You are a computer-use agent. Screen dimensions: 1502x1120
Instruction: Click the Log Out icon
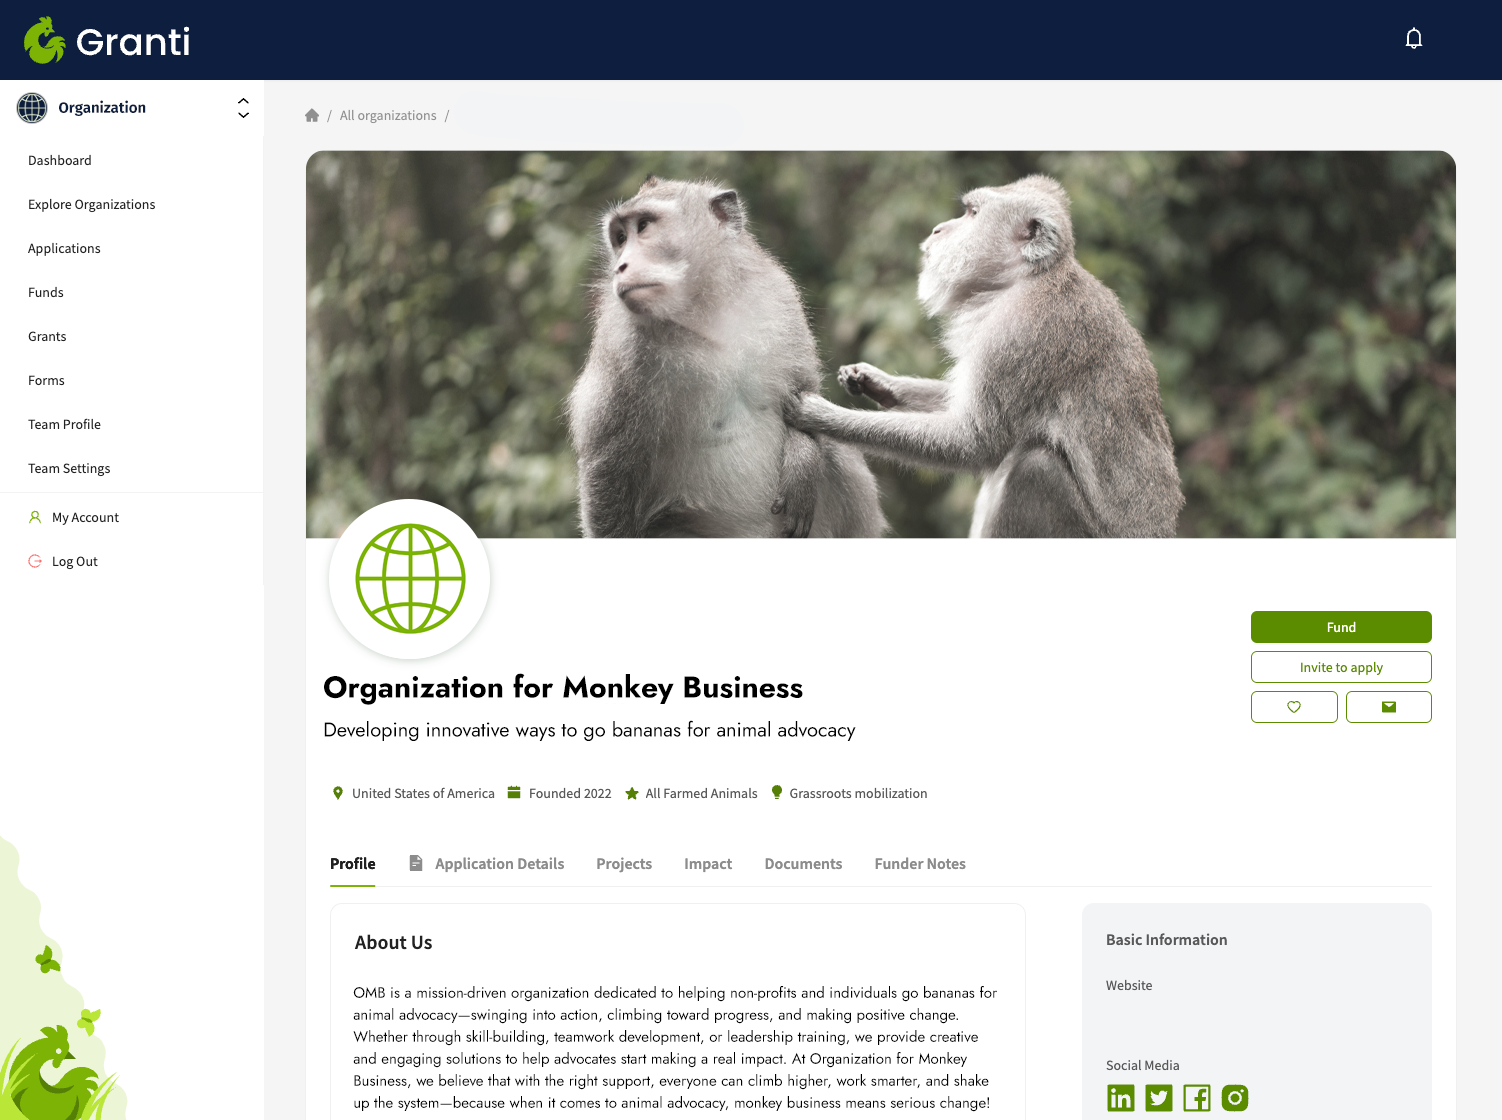(x=35, y=561)
